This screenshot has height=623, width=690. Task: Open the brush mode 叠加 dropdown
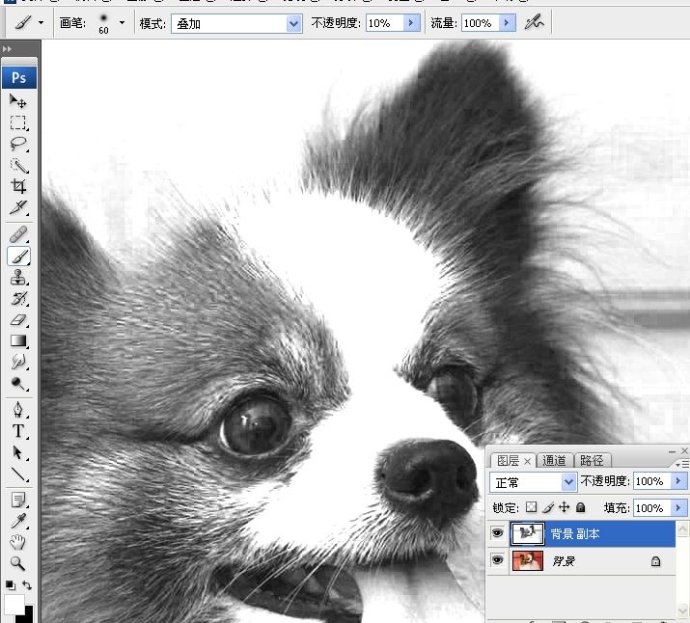click(x=293, y=23)
